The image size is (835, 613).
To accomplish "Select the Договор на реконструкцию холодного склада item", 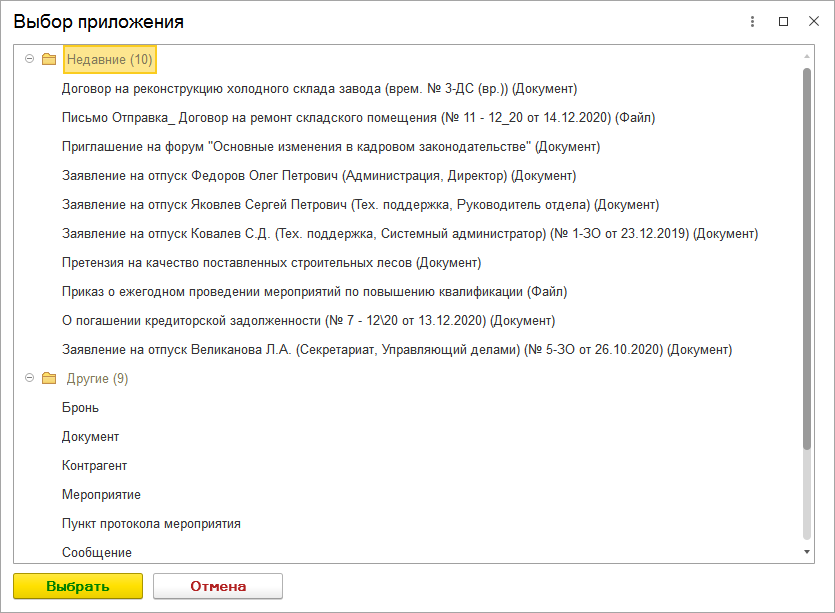I will click(x=319, y=89).
